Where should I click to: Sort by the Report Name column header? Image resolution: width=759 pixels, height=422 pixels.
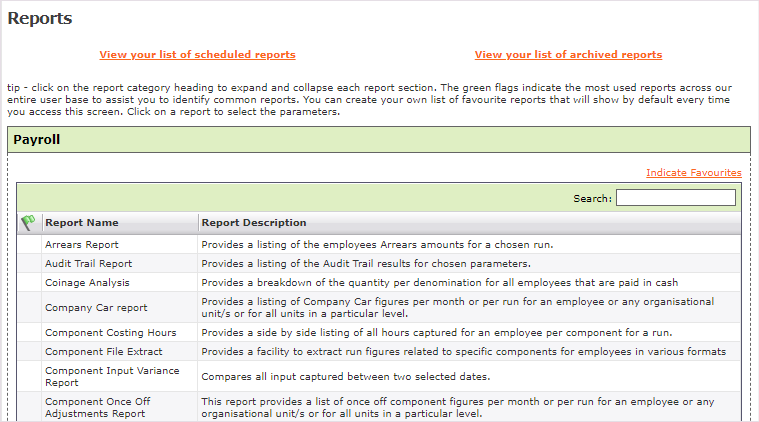tap(82, 223)
